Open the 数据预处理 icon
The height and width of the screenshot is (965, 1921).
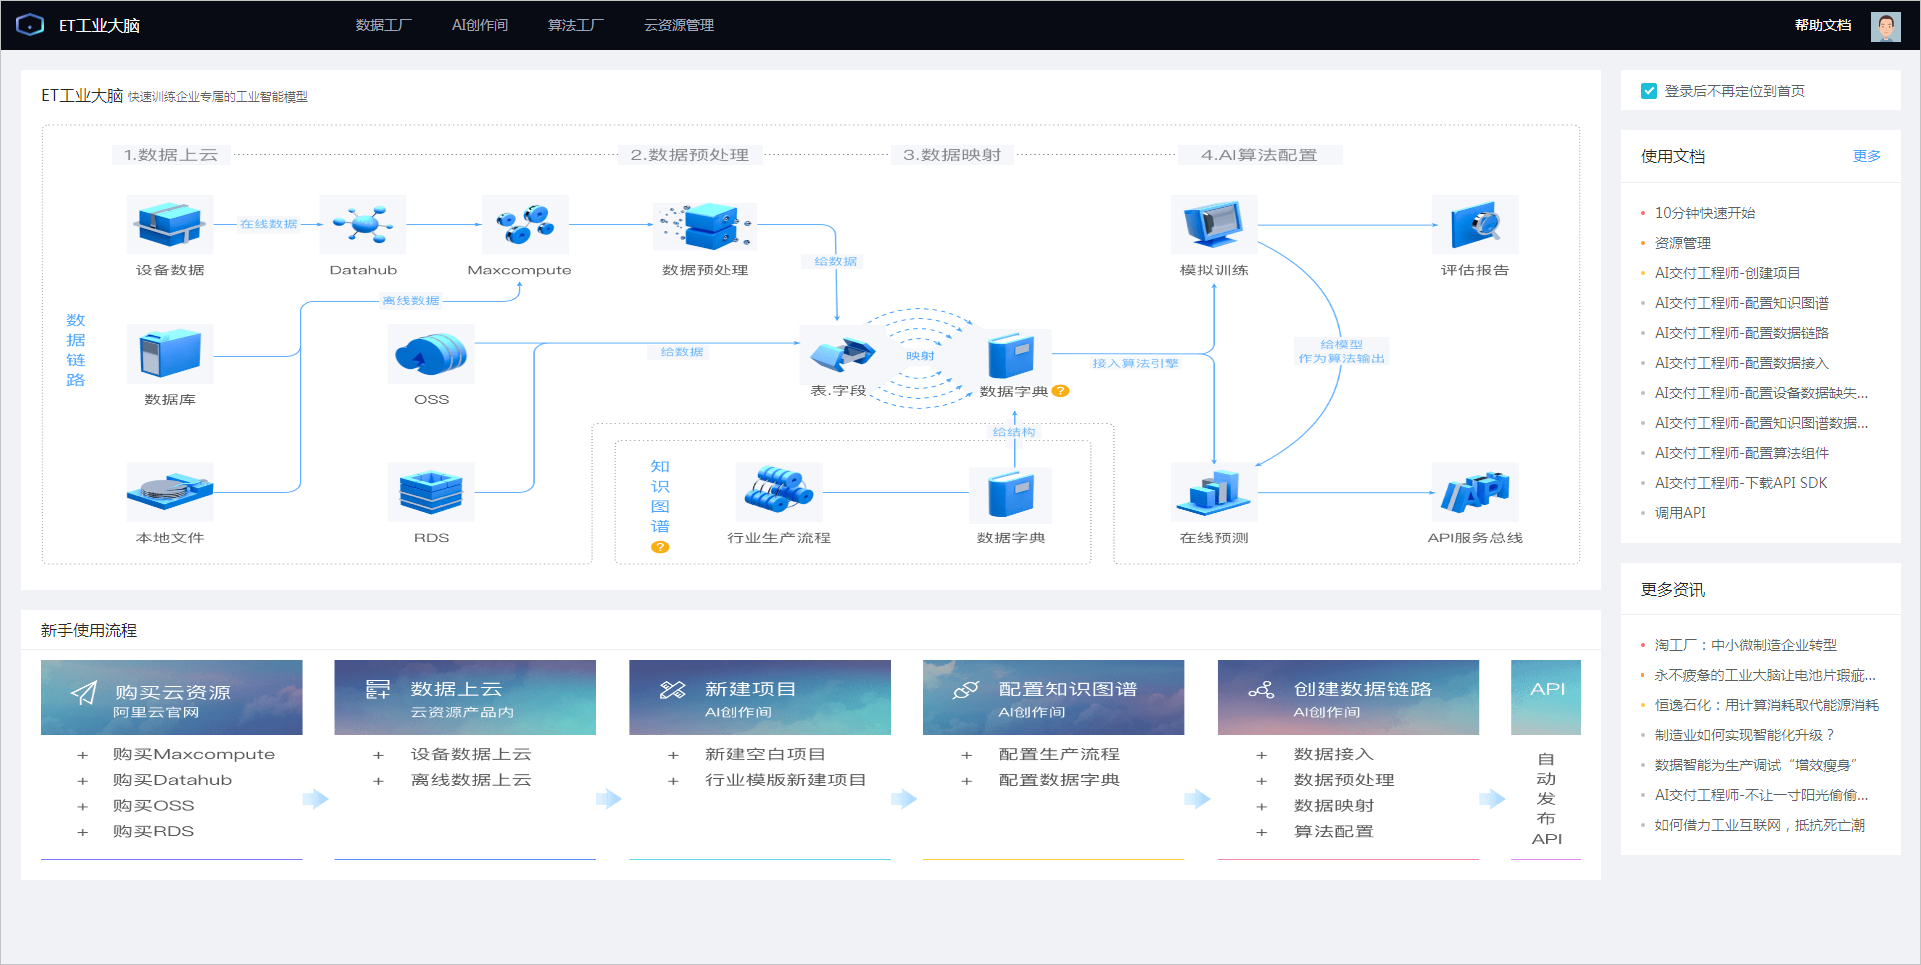(x=705, y=226)
